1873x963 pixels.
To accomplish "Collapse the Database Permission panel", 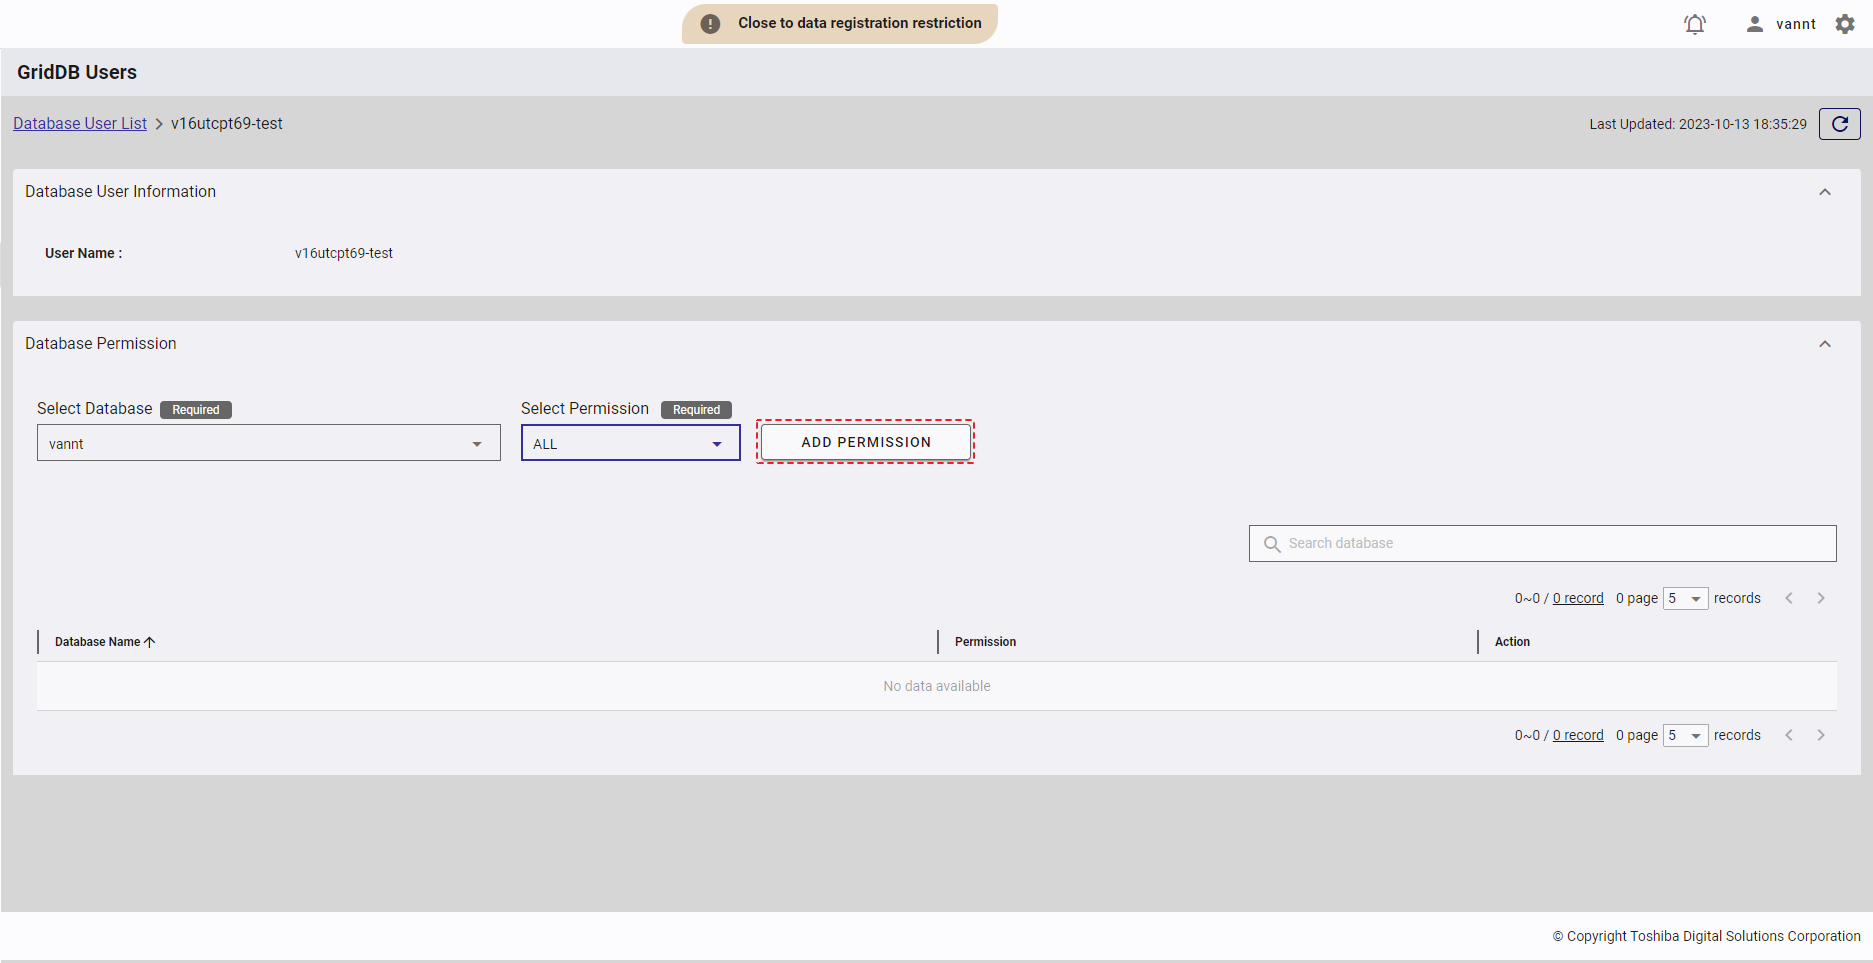I will (x=1824, y=344).
